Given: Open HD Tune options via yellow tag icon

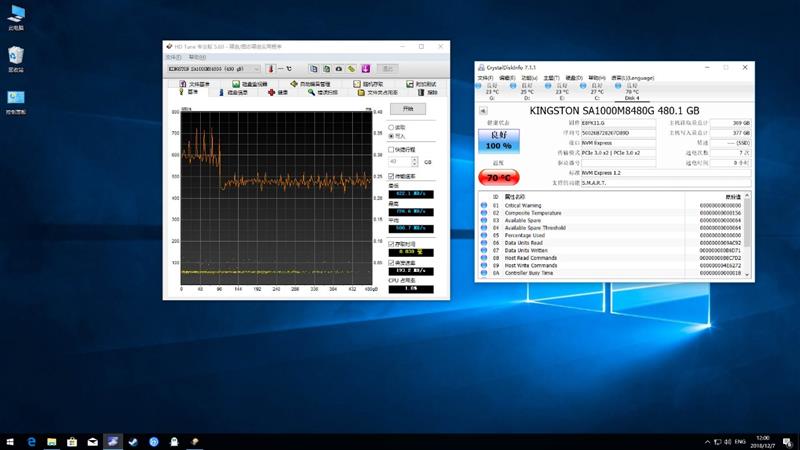Looking at the screenshot, I should [x=352, y=69].
